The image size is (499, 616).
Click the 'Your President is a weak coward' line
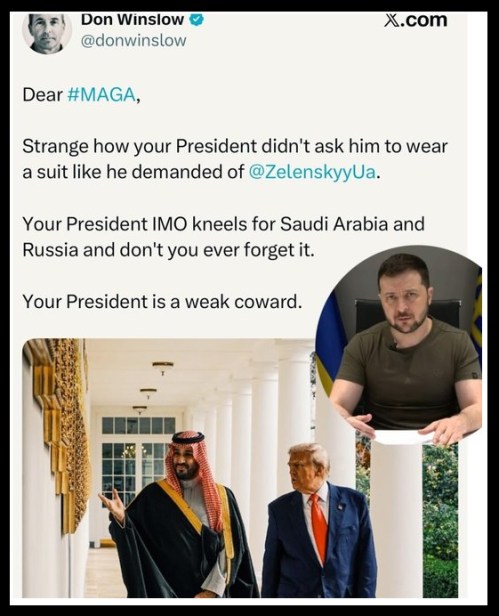[162, 302]
